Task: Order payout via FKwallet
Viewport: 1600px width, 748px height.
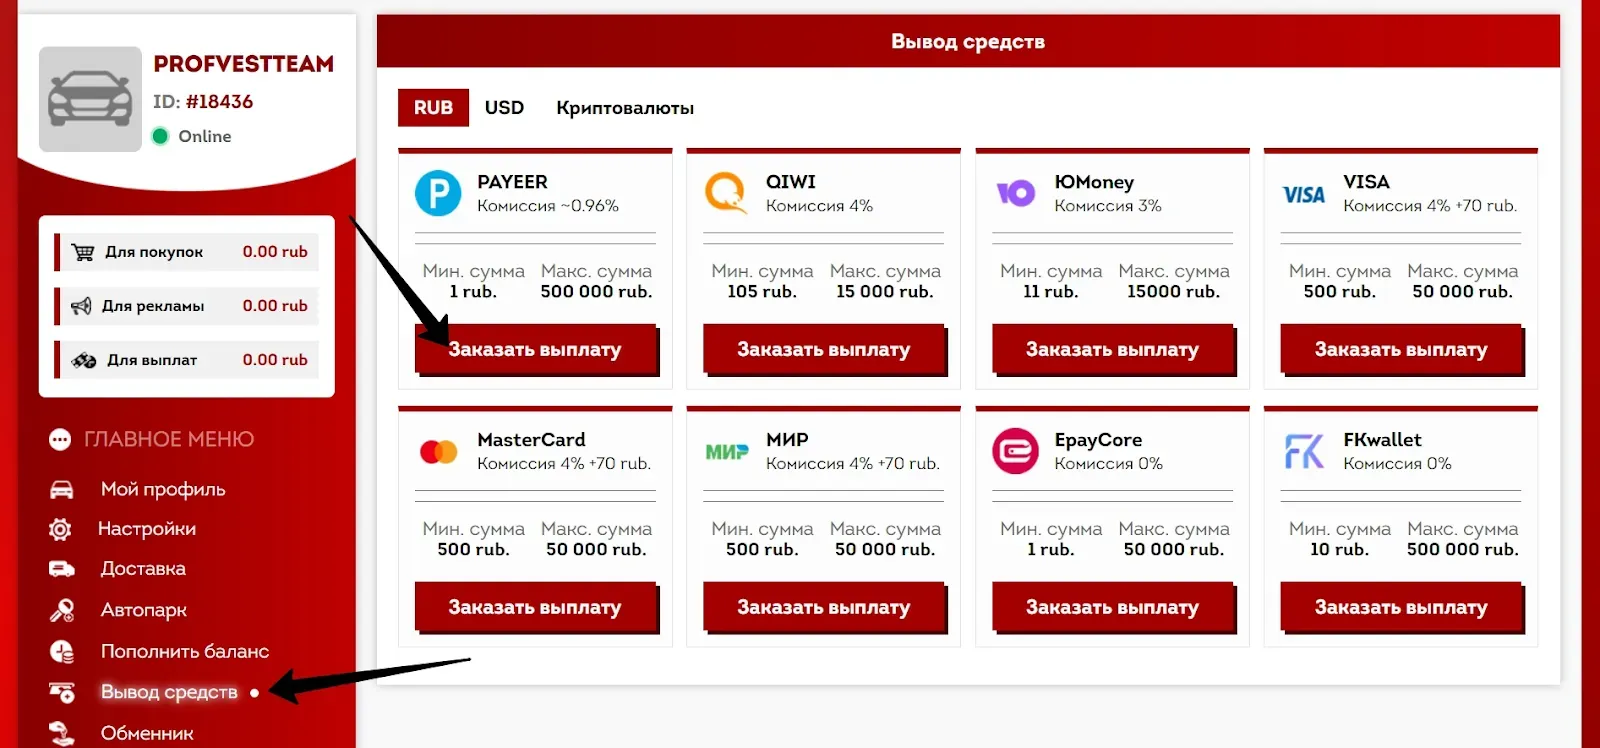Action: coord(1401,607)
